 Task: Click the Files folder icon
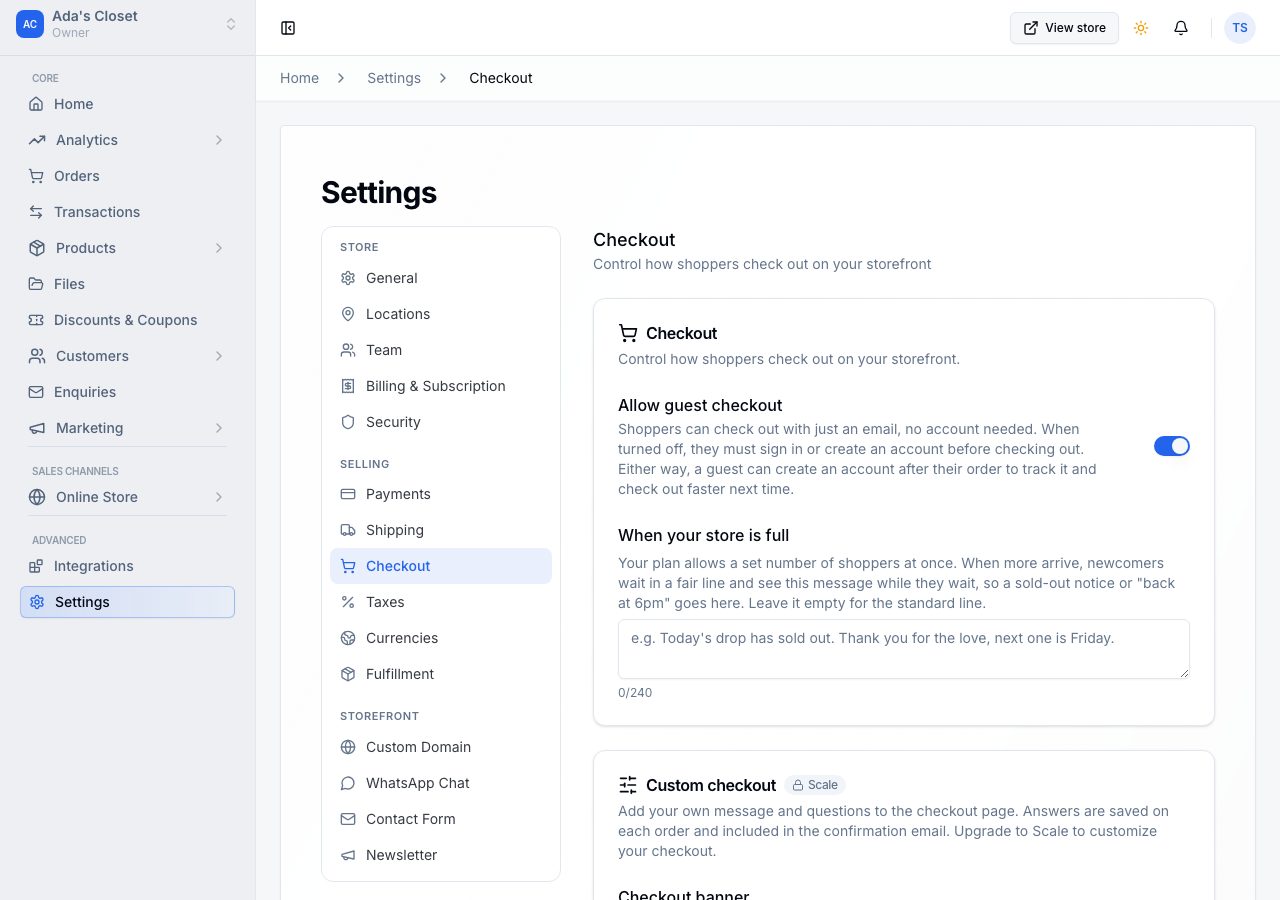click(x=36, y=284)
